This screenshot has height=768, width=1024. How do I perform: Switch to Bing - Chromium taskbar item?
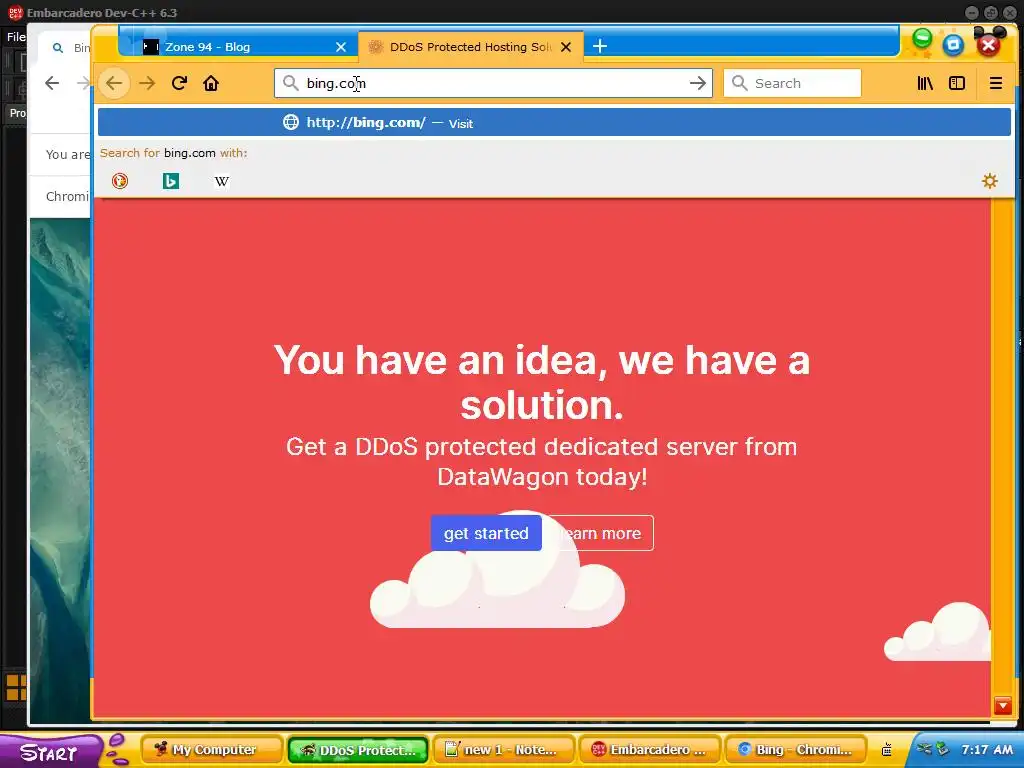pyautogui.click(x=795, y=750)
